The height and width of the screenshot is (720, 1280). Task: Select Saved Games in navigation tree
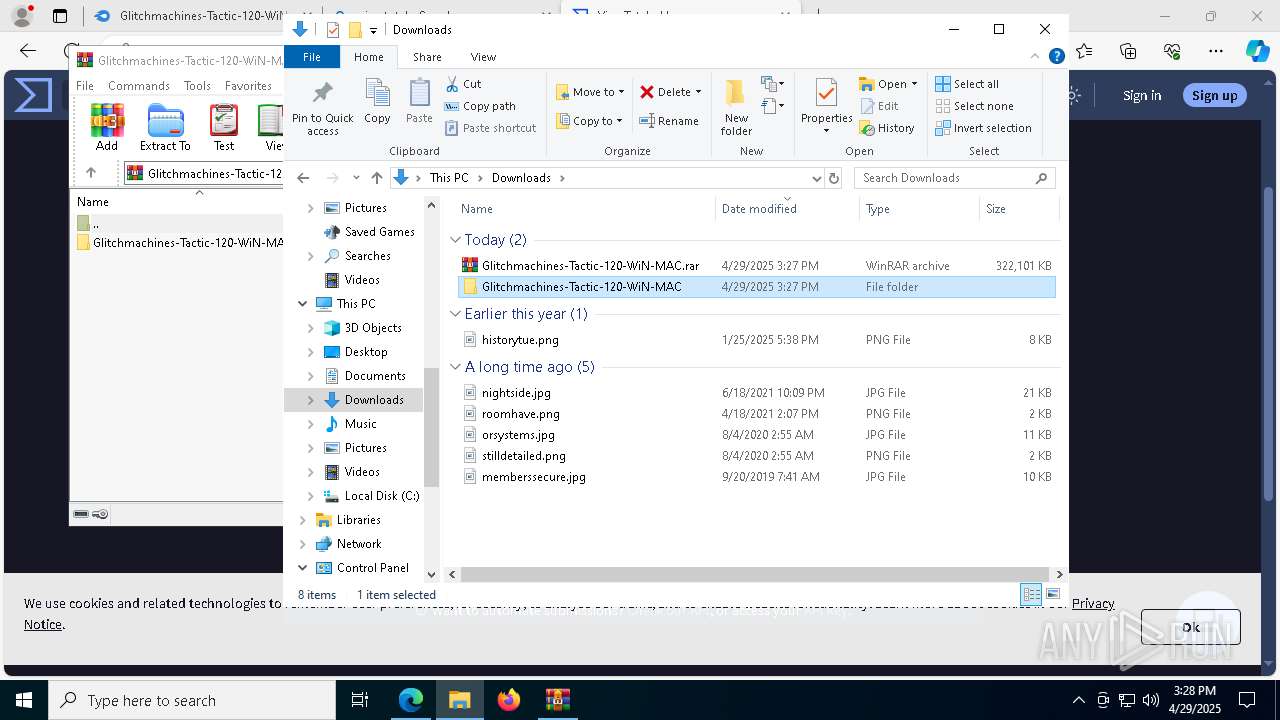pos(379,232)
